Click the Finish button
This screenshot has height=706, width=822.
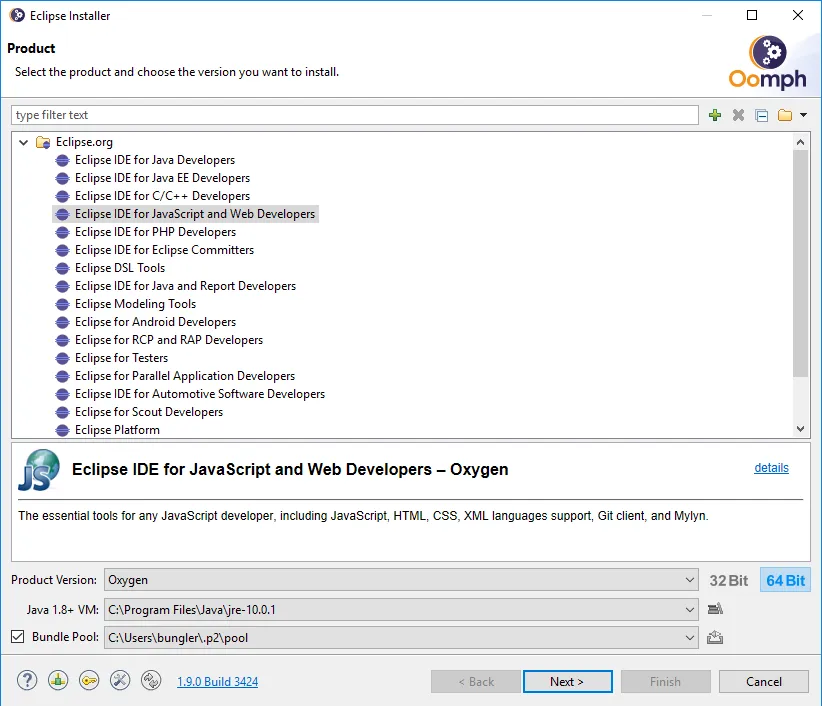click(x=665, y=681)
